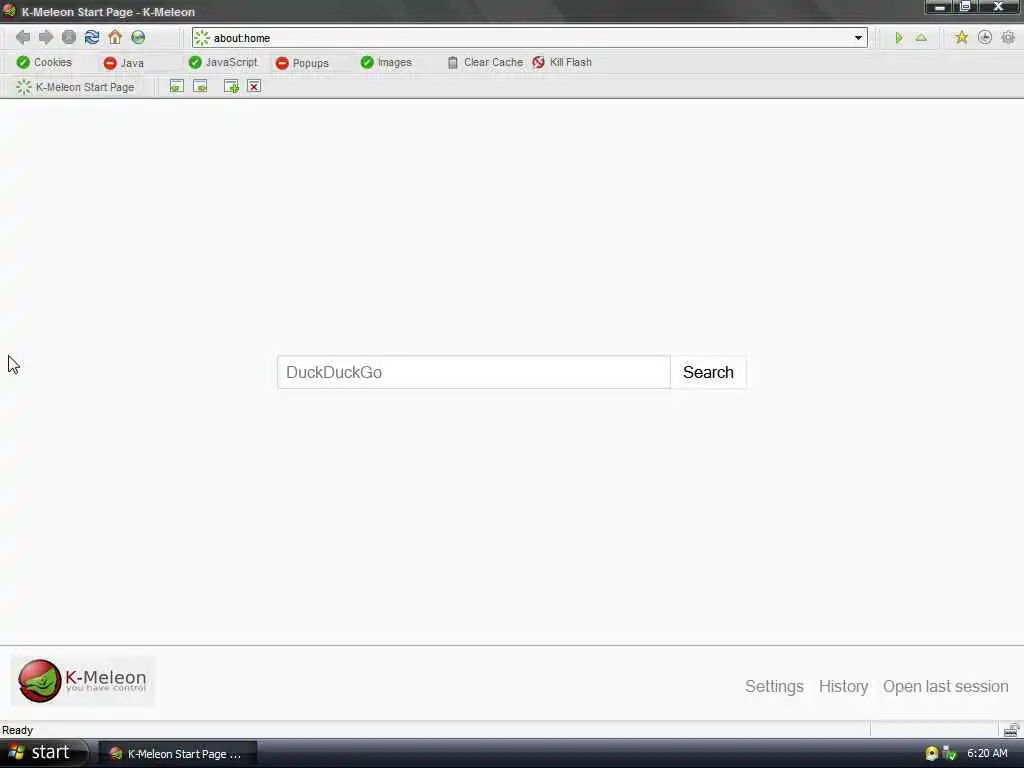The width and height of the screenshot is (1024, 768).
Task: Toggle the Popups blocking setting
Action: click(302, 63)
